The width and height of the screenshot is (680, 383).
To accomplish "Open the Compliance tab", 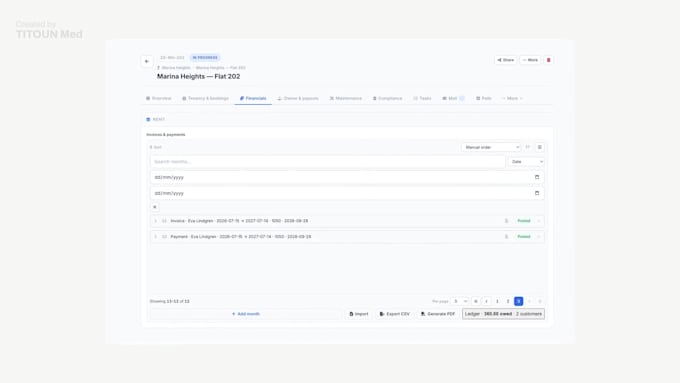I will [x=388, y=98].
